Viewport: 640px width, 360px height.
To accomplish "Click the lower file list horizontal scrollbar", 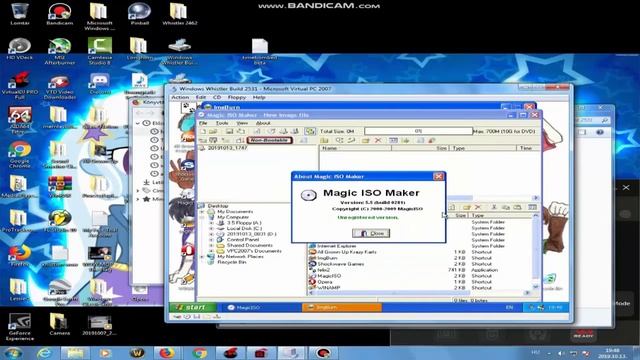I will click(420, 293).
